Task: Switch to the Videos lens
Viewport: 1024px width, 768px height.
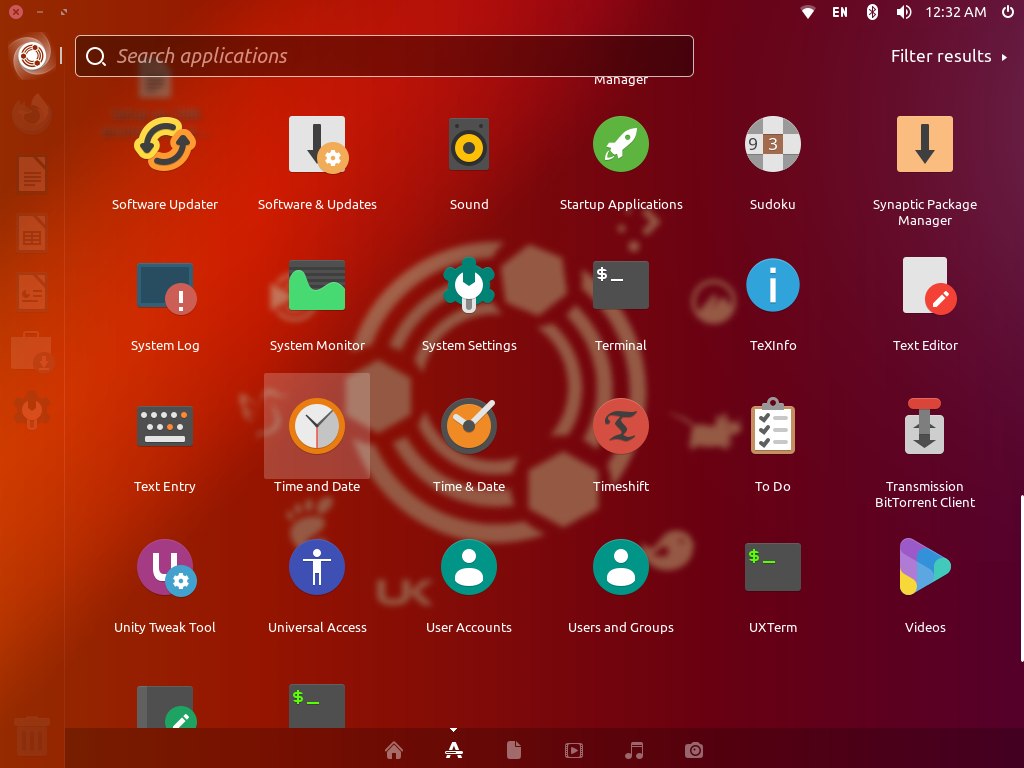Action: pos(574,750)
